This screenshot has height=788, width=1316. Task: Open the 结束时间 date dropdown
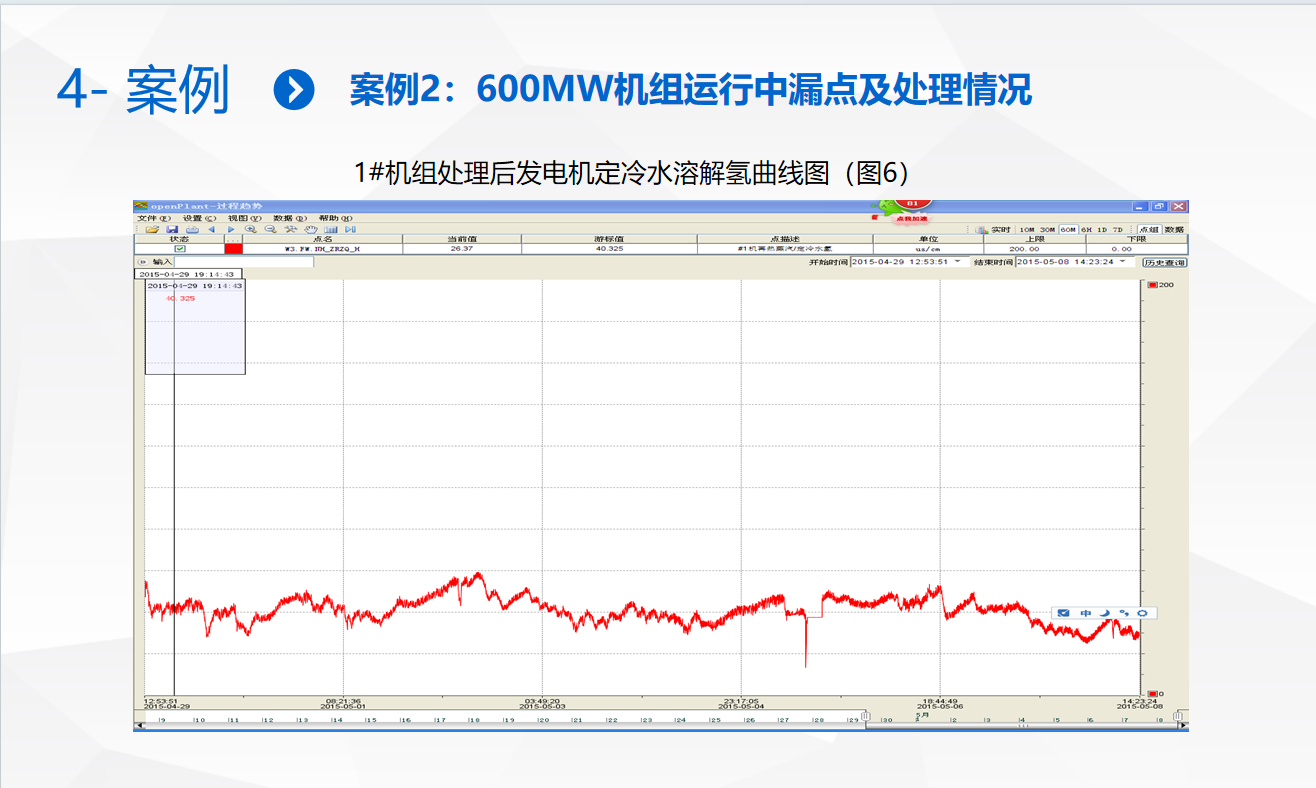pyautogui.click(x=1122, y=262)
